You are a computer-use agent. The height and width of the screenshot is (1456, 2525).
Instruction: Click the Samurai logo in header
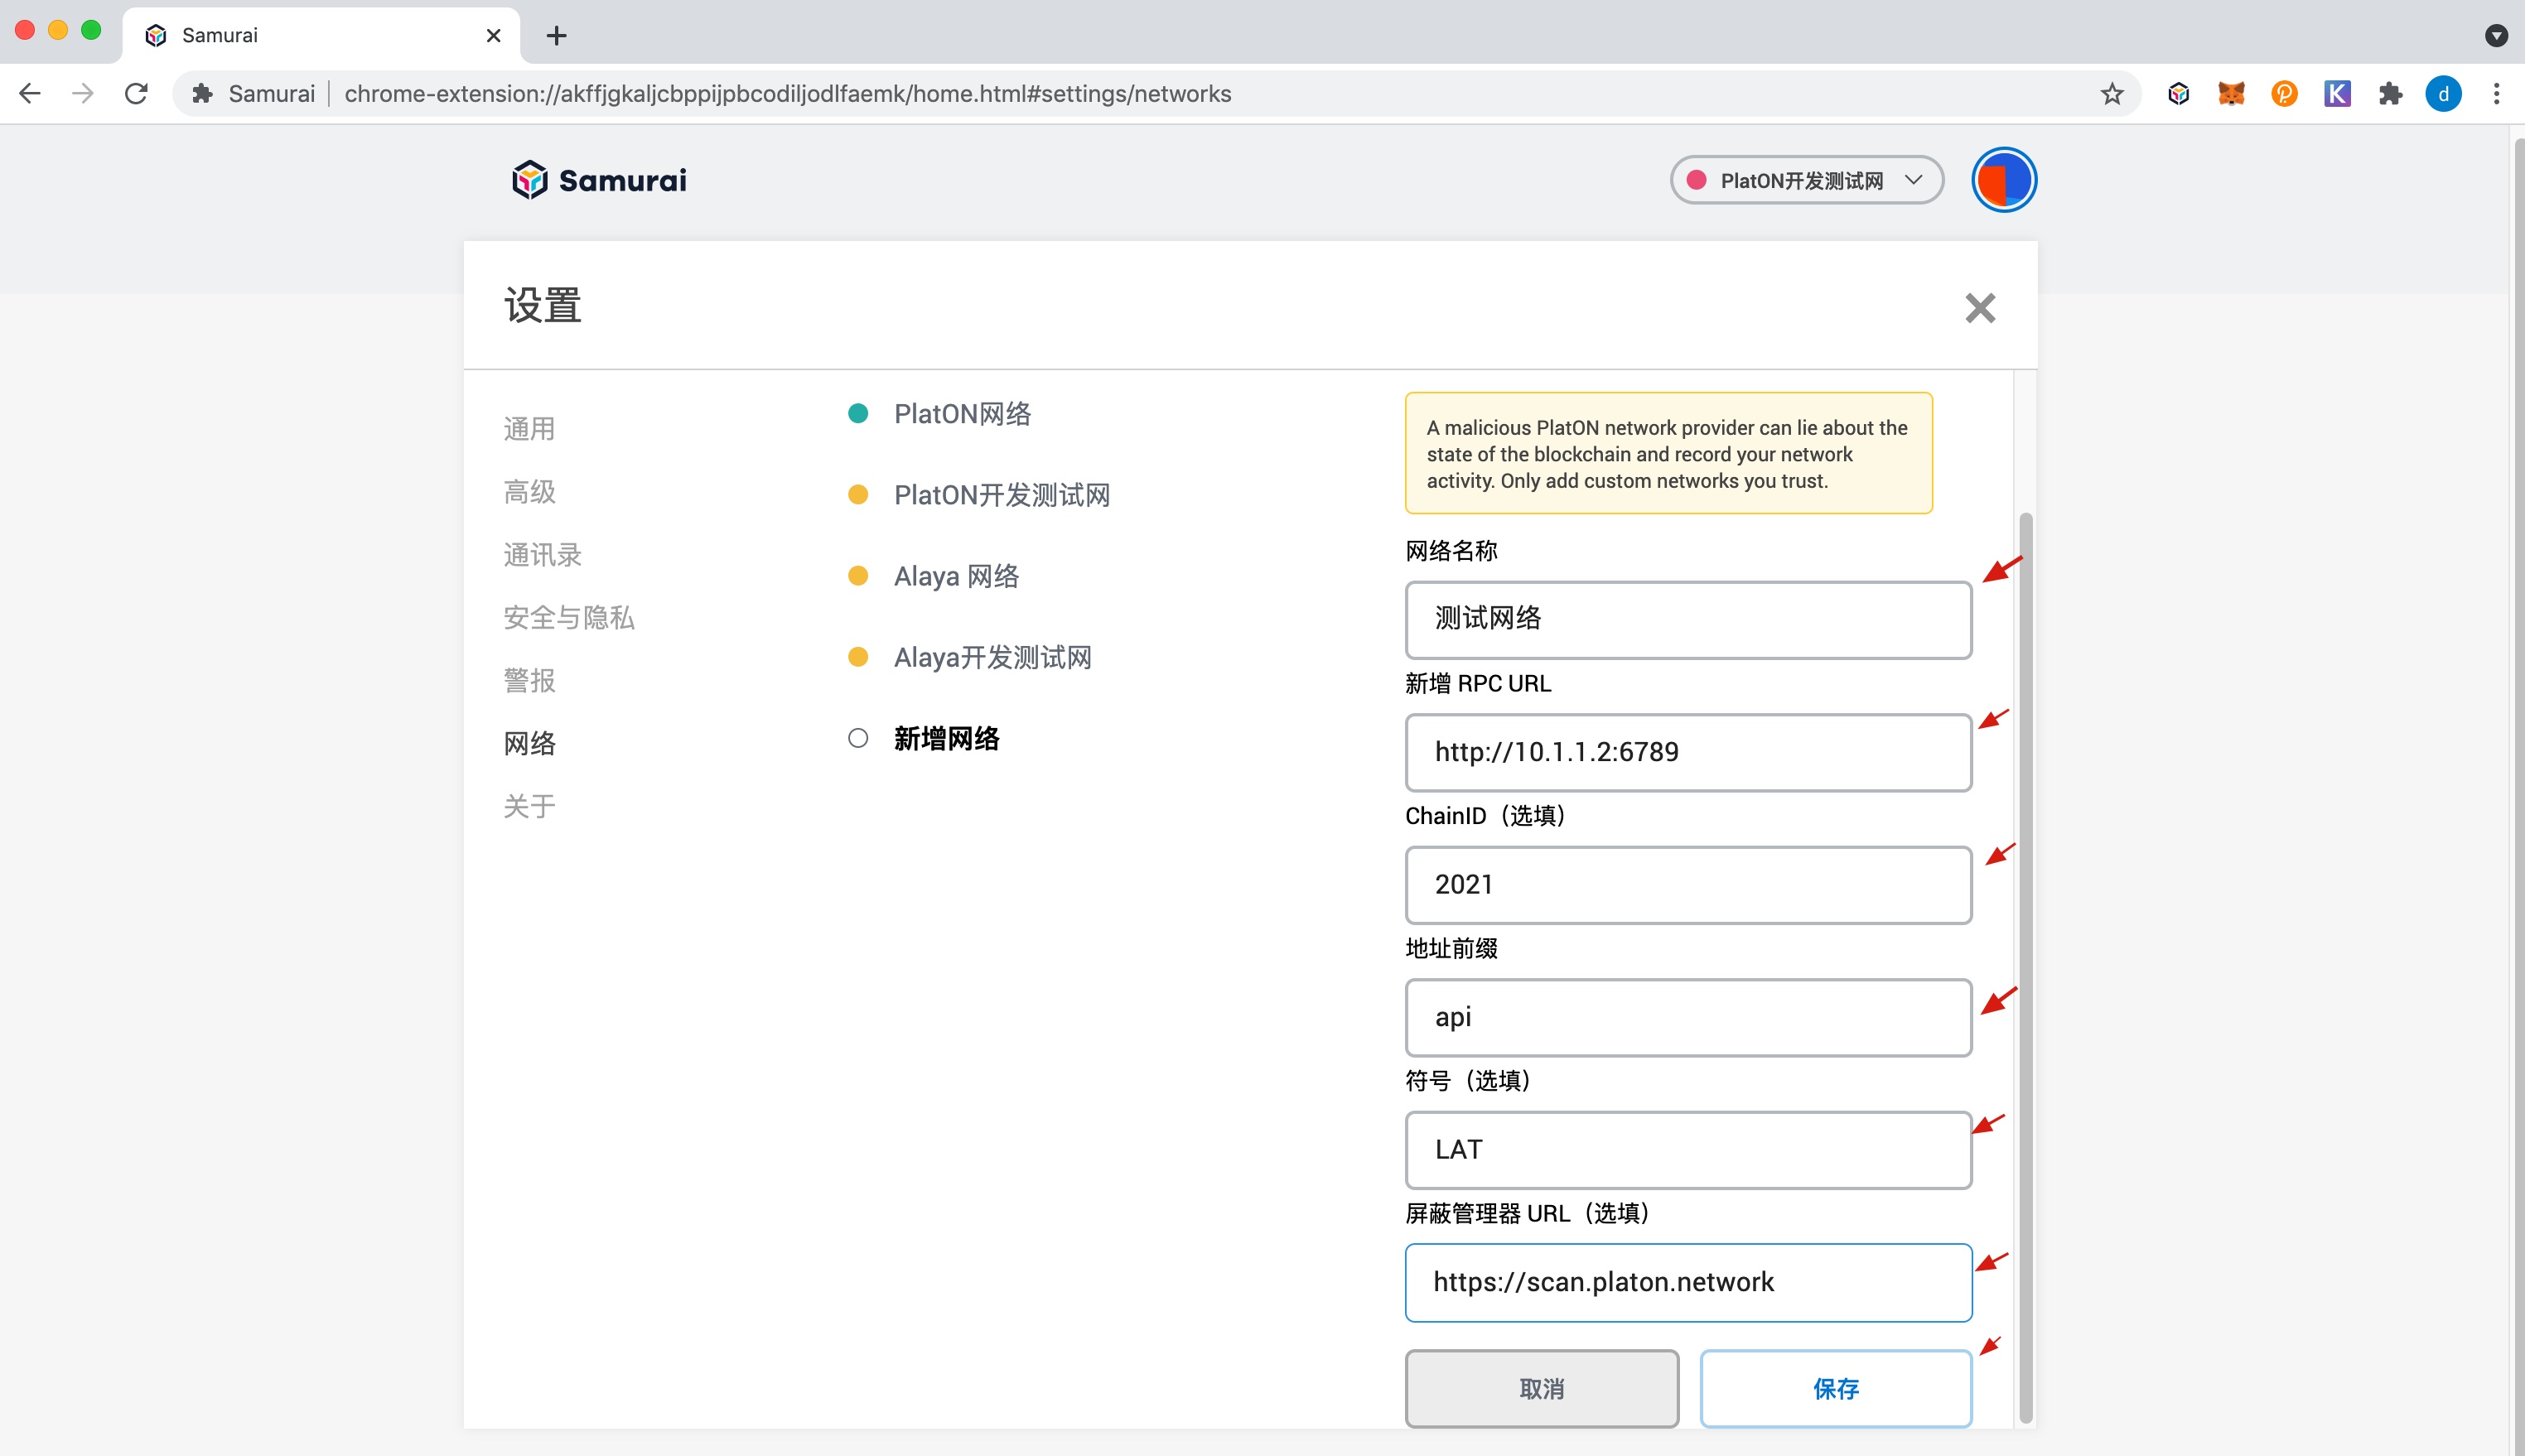point(599,181)
